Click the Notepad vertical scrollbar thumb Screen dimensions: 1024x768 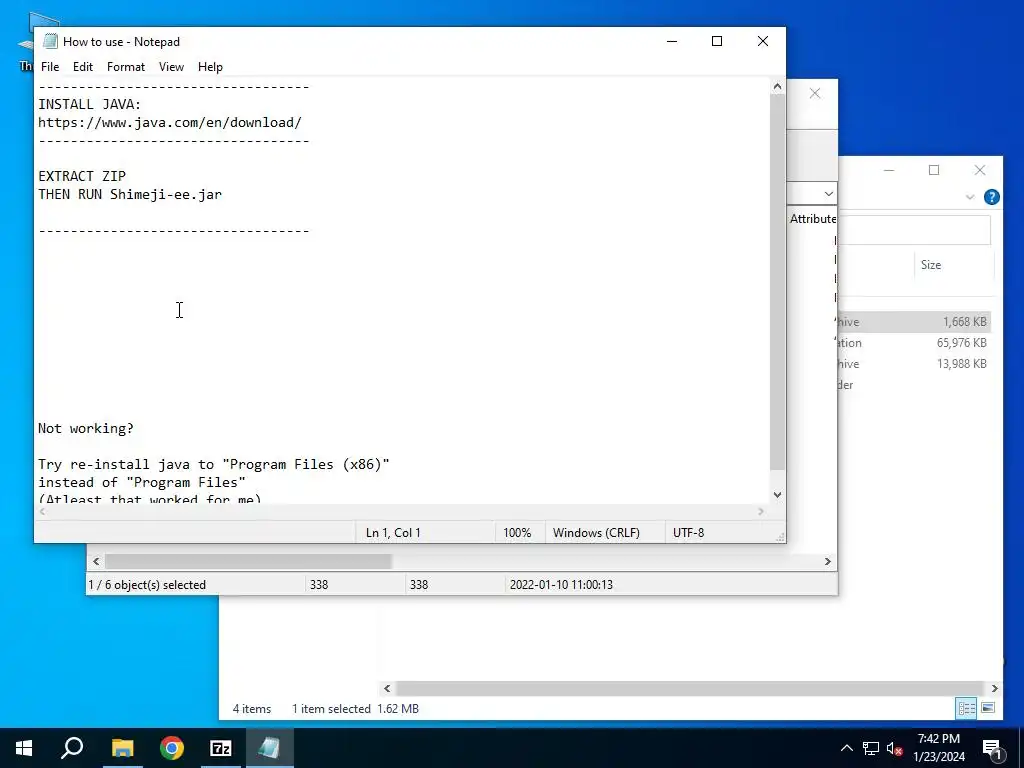(777, 282)
